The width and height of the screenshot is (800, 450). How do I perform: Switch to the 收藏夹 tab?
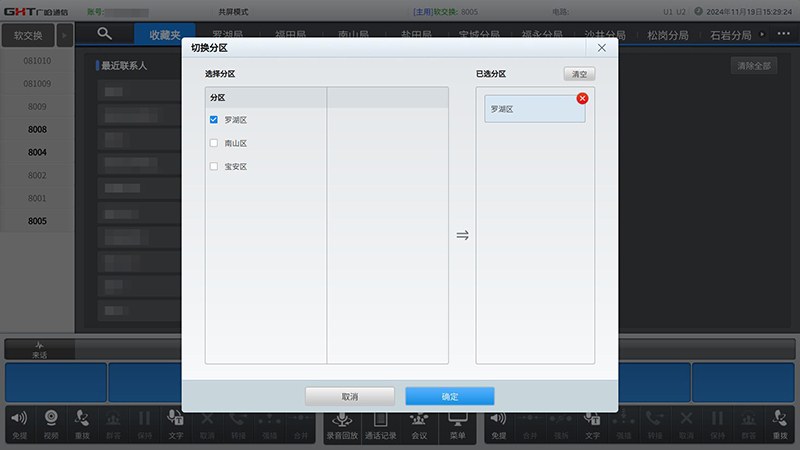pyautogui.click(x=164, y=35)
